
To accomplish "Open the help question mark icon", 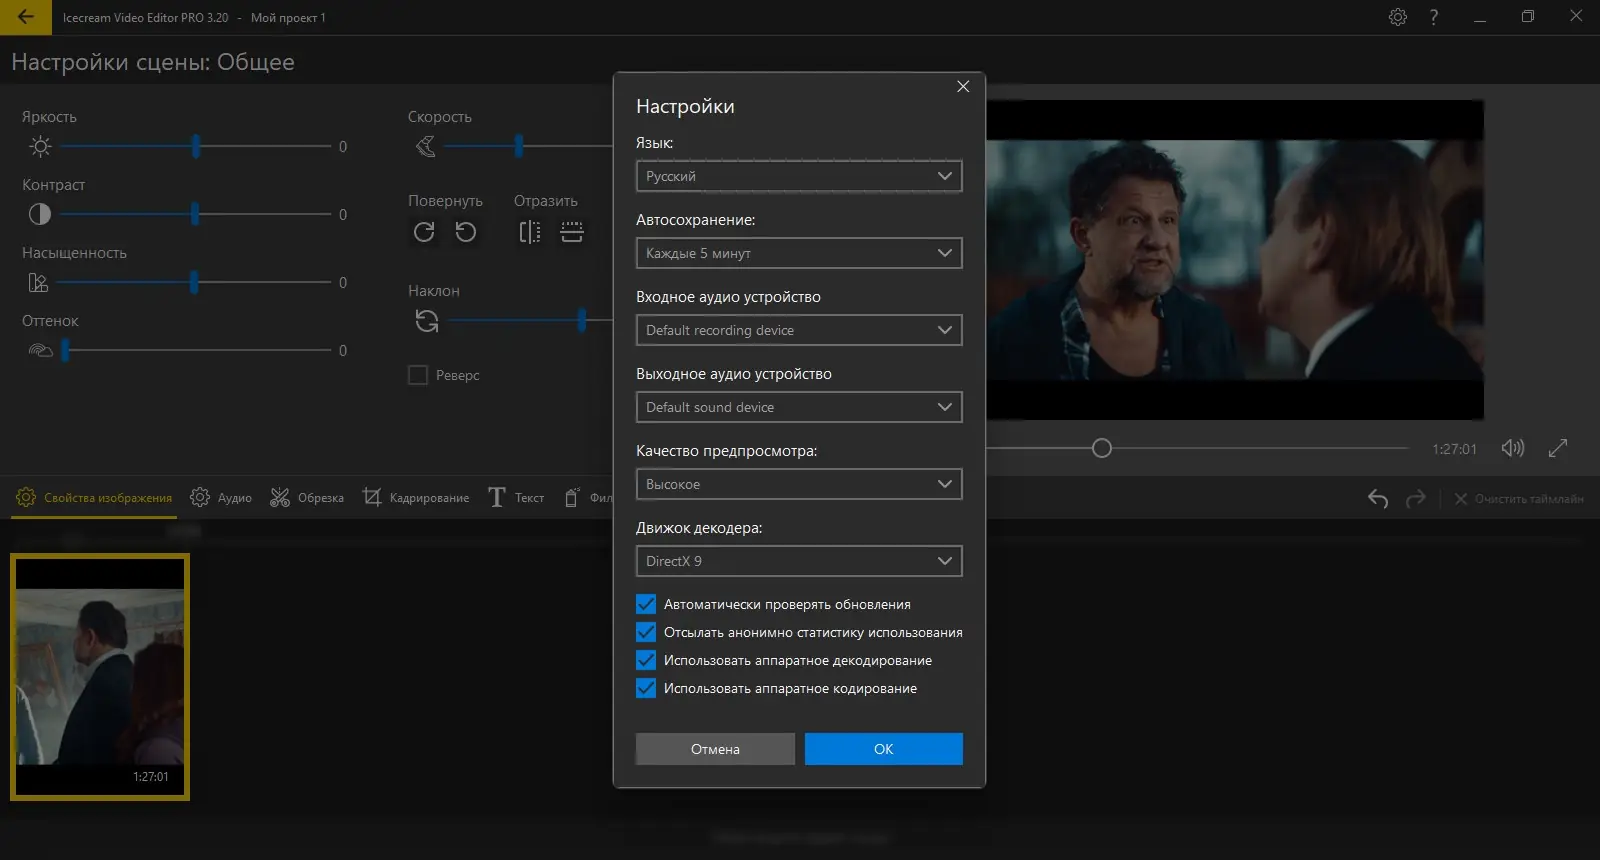I will [1434, 17].
